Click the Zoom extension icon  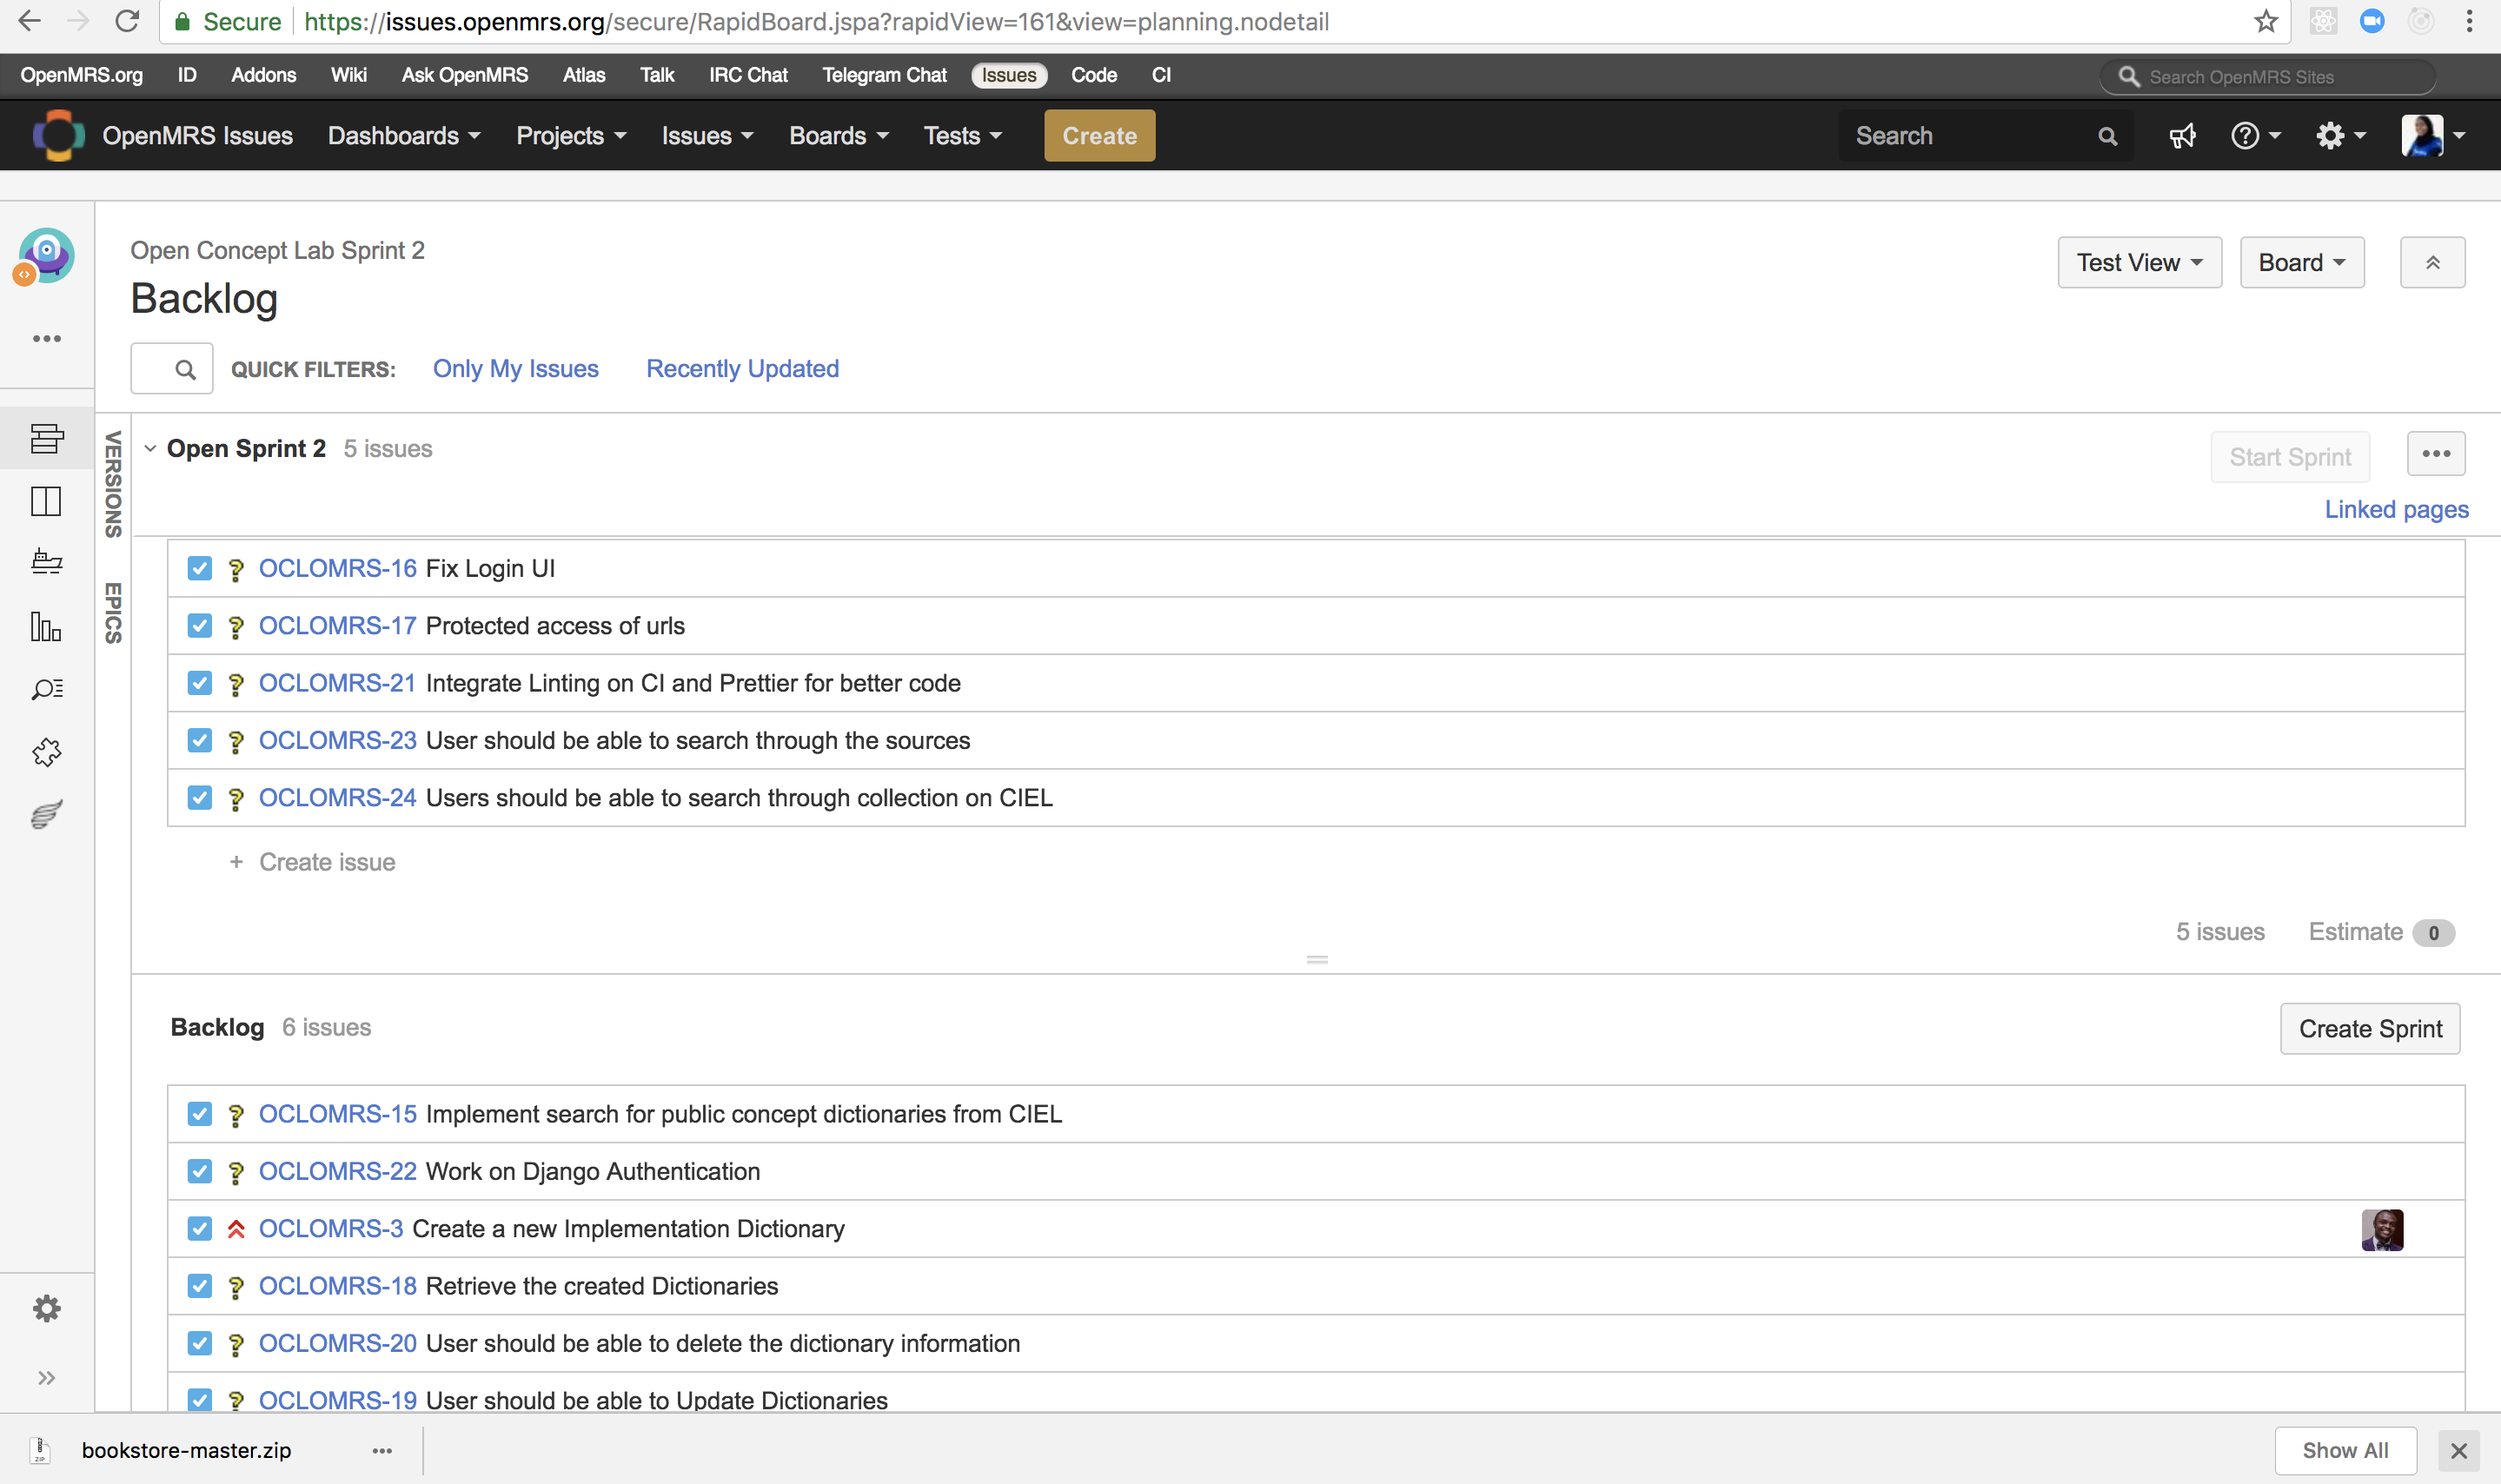click(x=2371, y=21)
